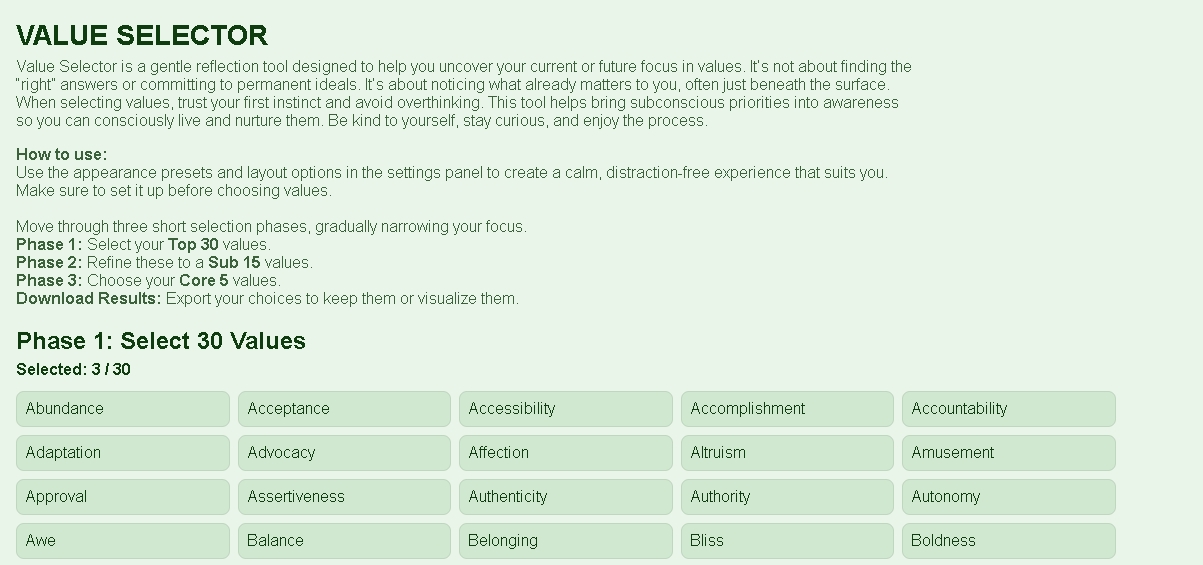
Task: Choose the Acceptance value
Action: tap(344, 409)
